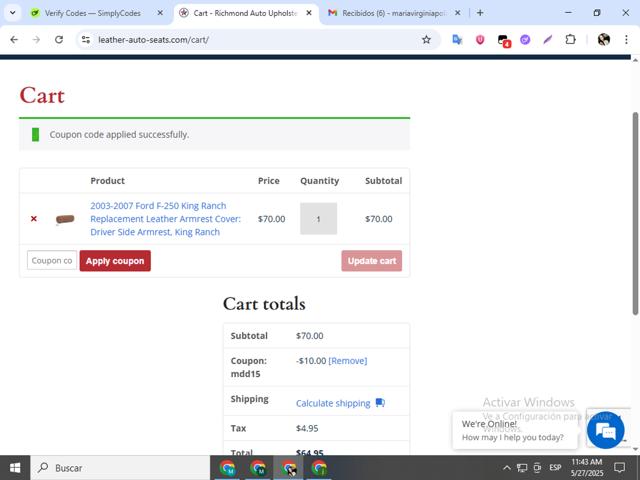Screen dimensions: 640x480
Task: Click the address bar URL leather-auto-seats.com/cart/
Action: tap(153, 40)
